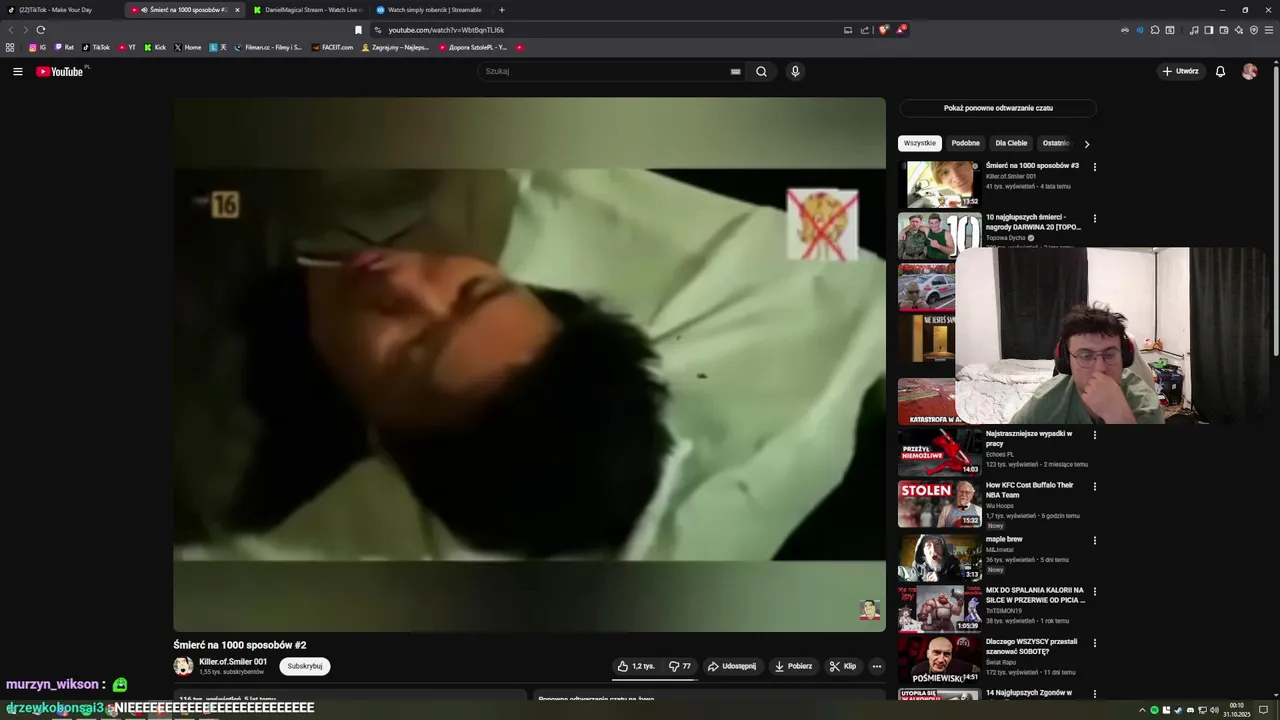Image resolution: width=1280 pixels, height=720 pixels.
Task: Subscribe with the Subskrybuj button
Action: pyautogui.click(x=305, y=666)
